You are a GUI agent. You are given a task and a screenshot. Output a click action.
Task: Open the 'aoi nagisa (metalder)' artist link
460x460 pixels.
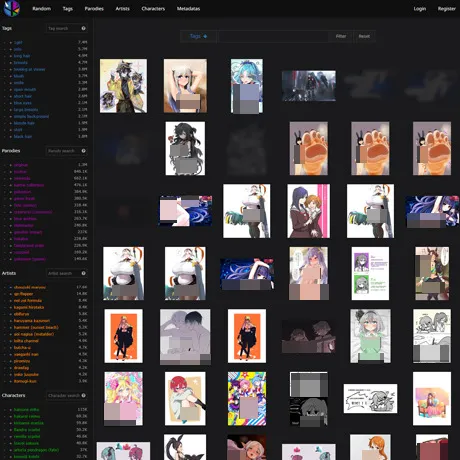(34, 334)
